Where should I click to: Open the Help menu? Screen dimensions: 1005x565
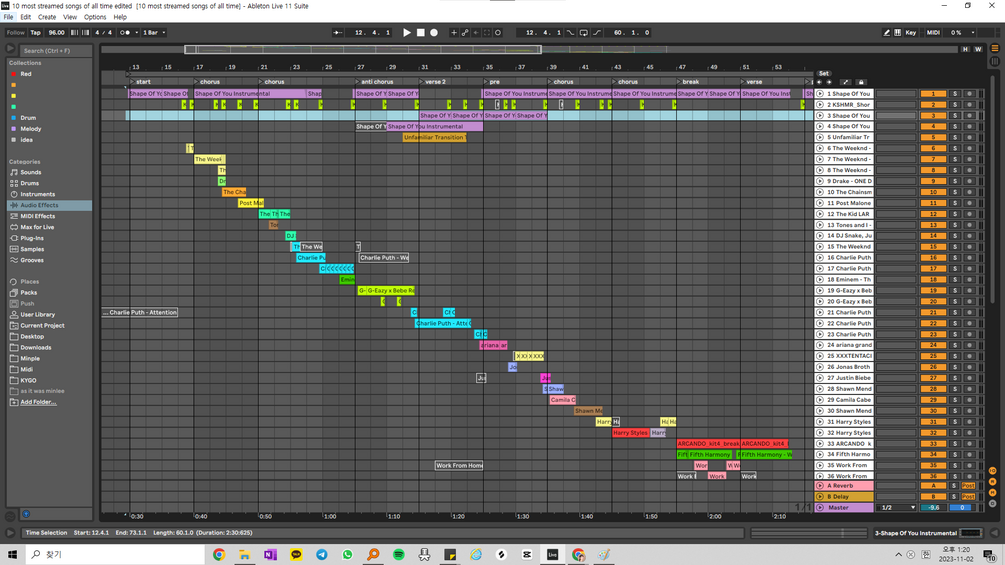pyautogui.click(x=120, y=17)
